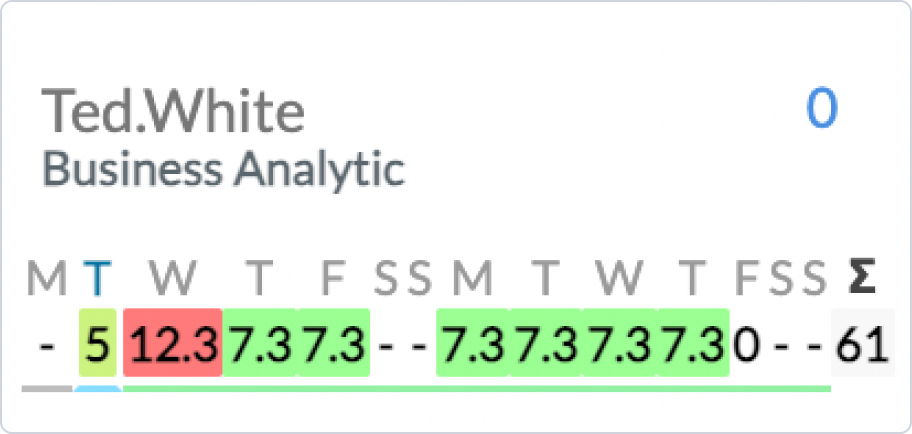Click the green progress underline bar
The image size is (912, 434).
click(476, 387)
